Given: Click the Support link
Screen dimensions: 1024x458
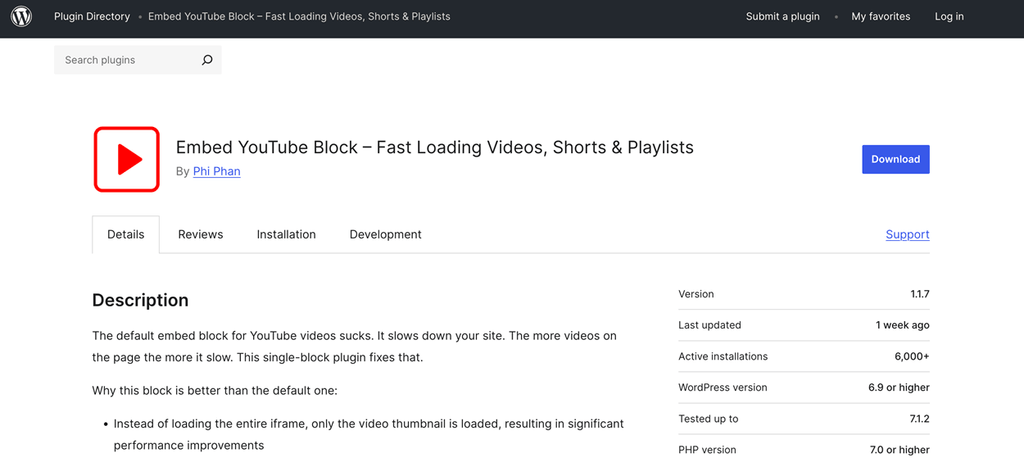Looking at the screenshot, I should (x=907, y=235).
